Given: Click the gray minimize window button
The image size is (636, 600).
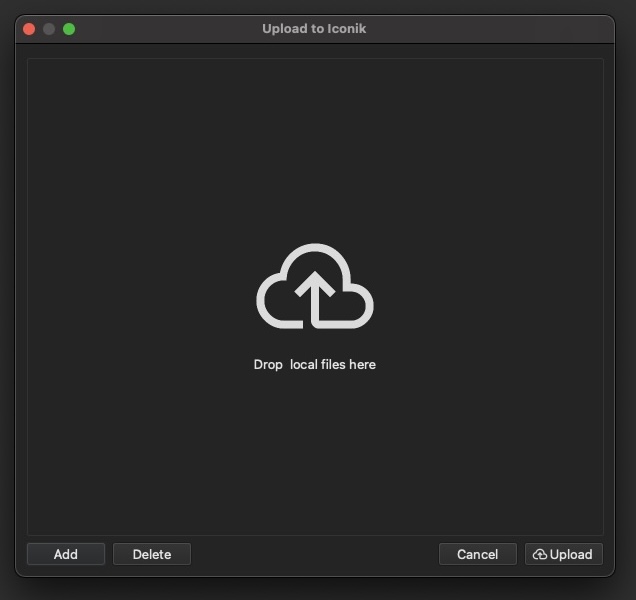Looking at the screenshot, I should [x=49, y=29].
